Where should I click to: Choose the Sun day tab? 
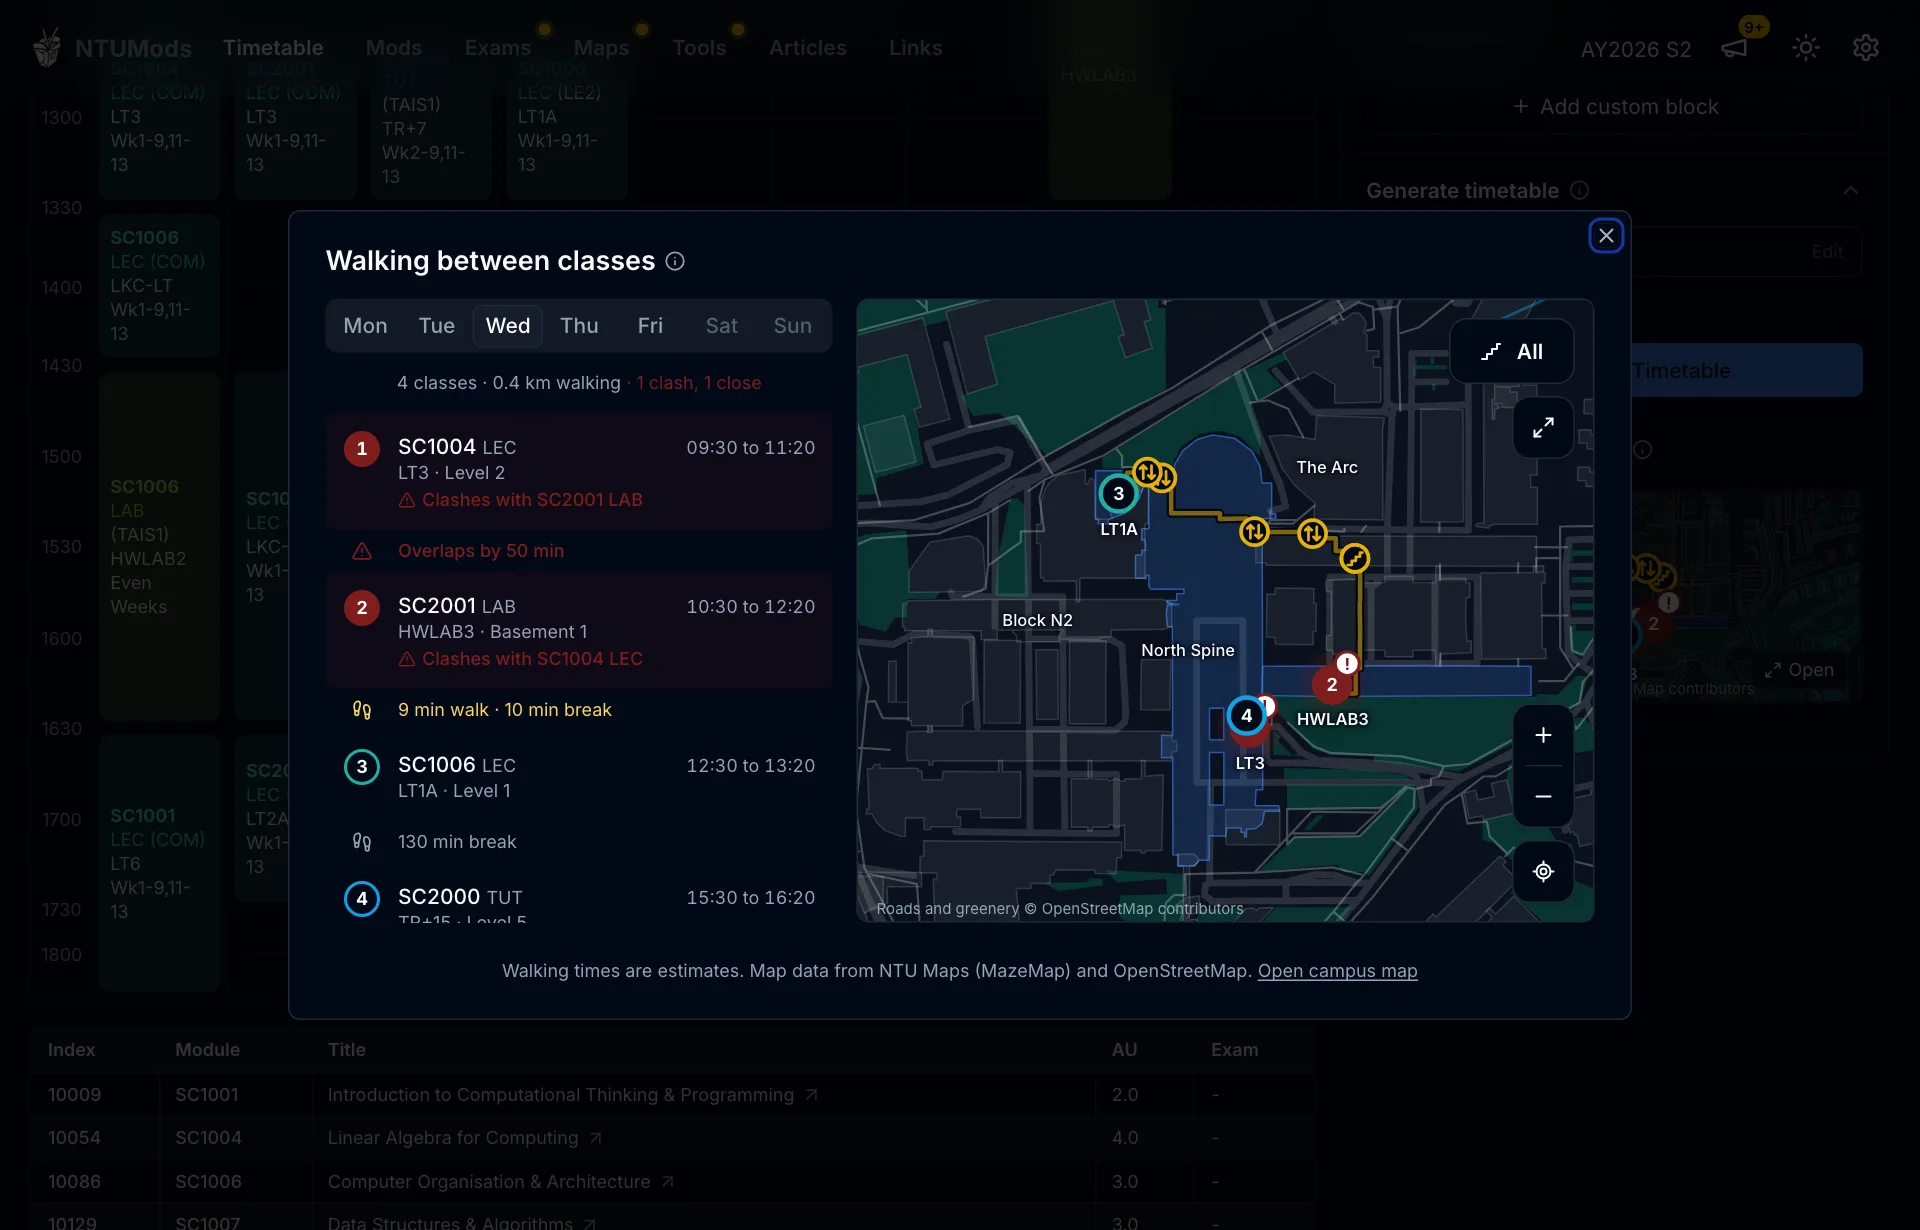[x=793, y=326]
